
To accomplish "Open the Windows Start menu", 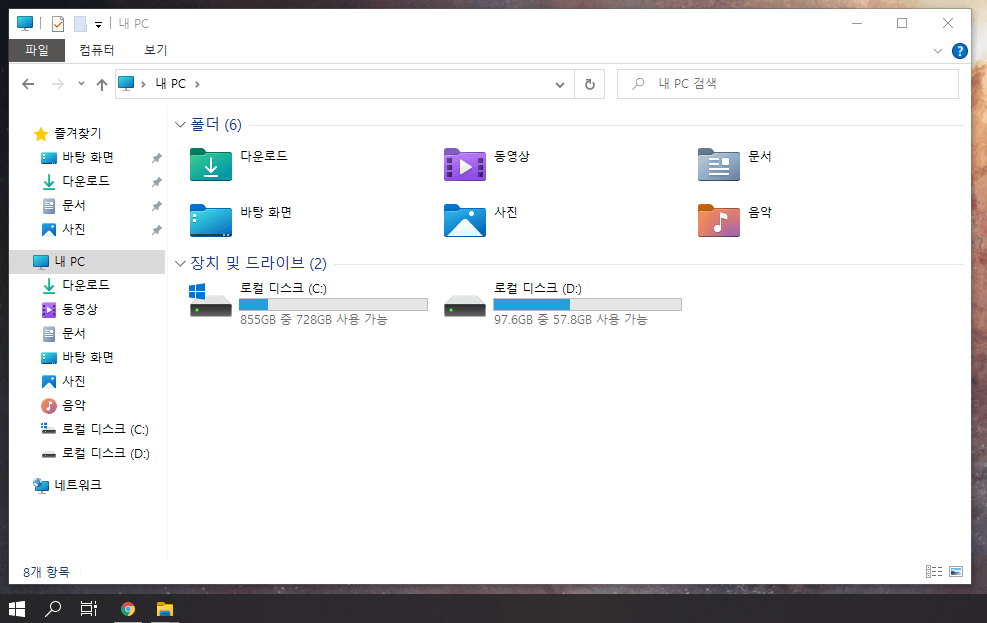I will pyautogui.click(x=17, y=609).
